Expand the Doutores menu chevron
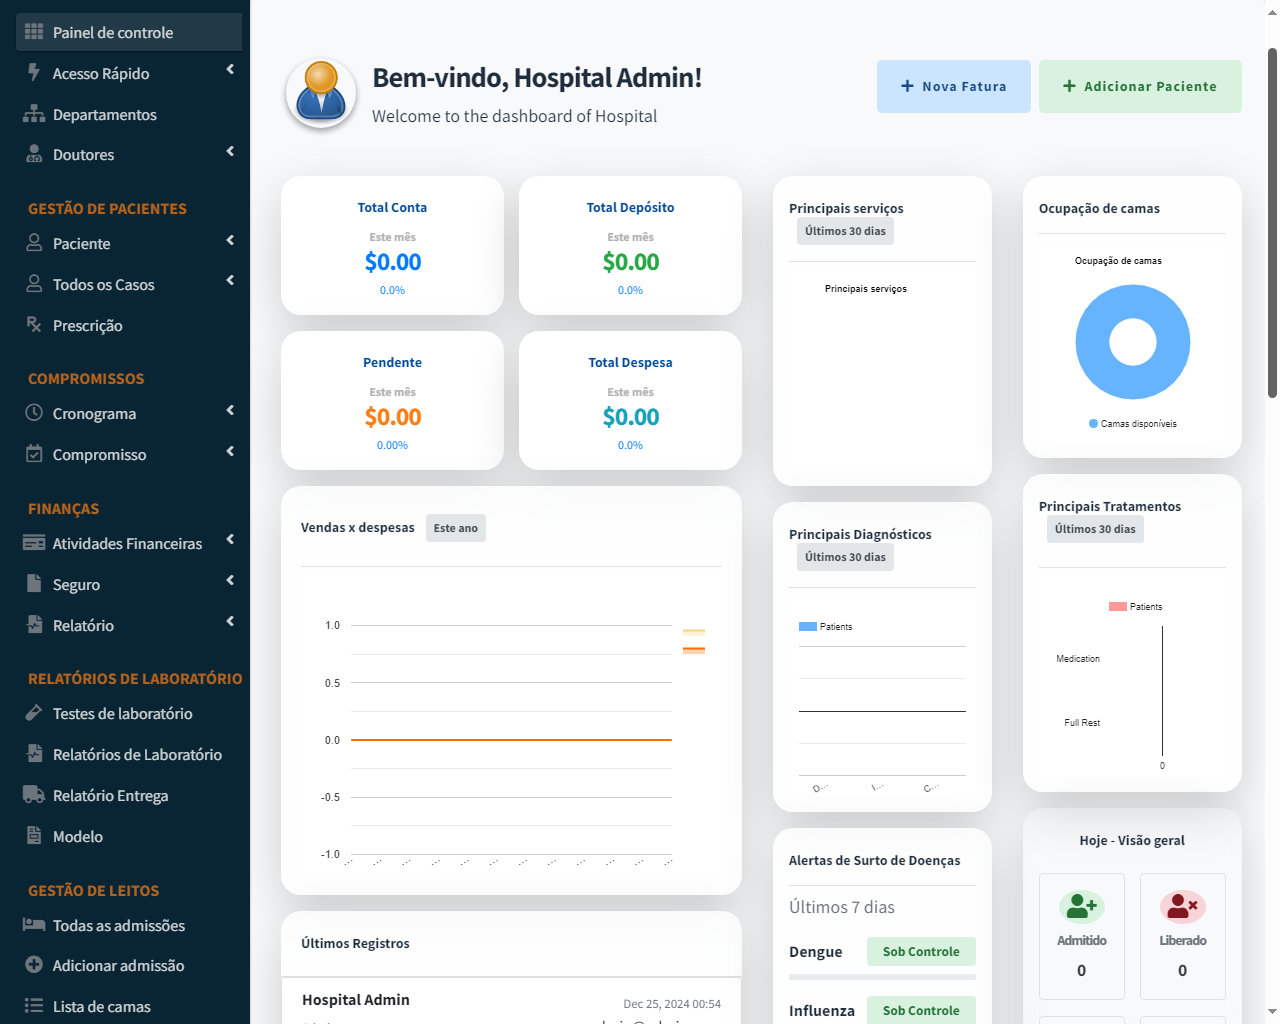 [230, 151]
